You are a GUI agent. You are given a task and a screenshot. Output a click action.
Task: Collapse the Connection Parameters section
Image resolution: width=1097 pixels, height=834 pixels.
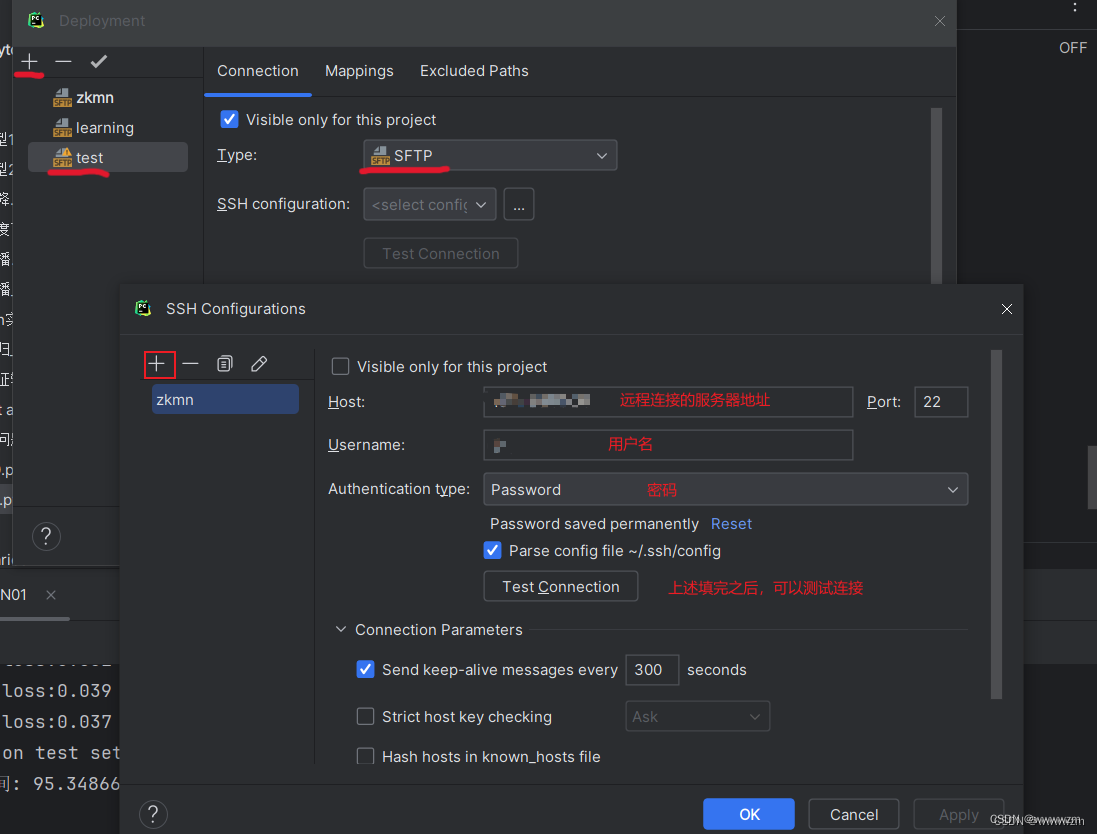341,630
